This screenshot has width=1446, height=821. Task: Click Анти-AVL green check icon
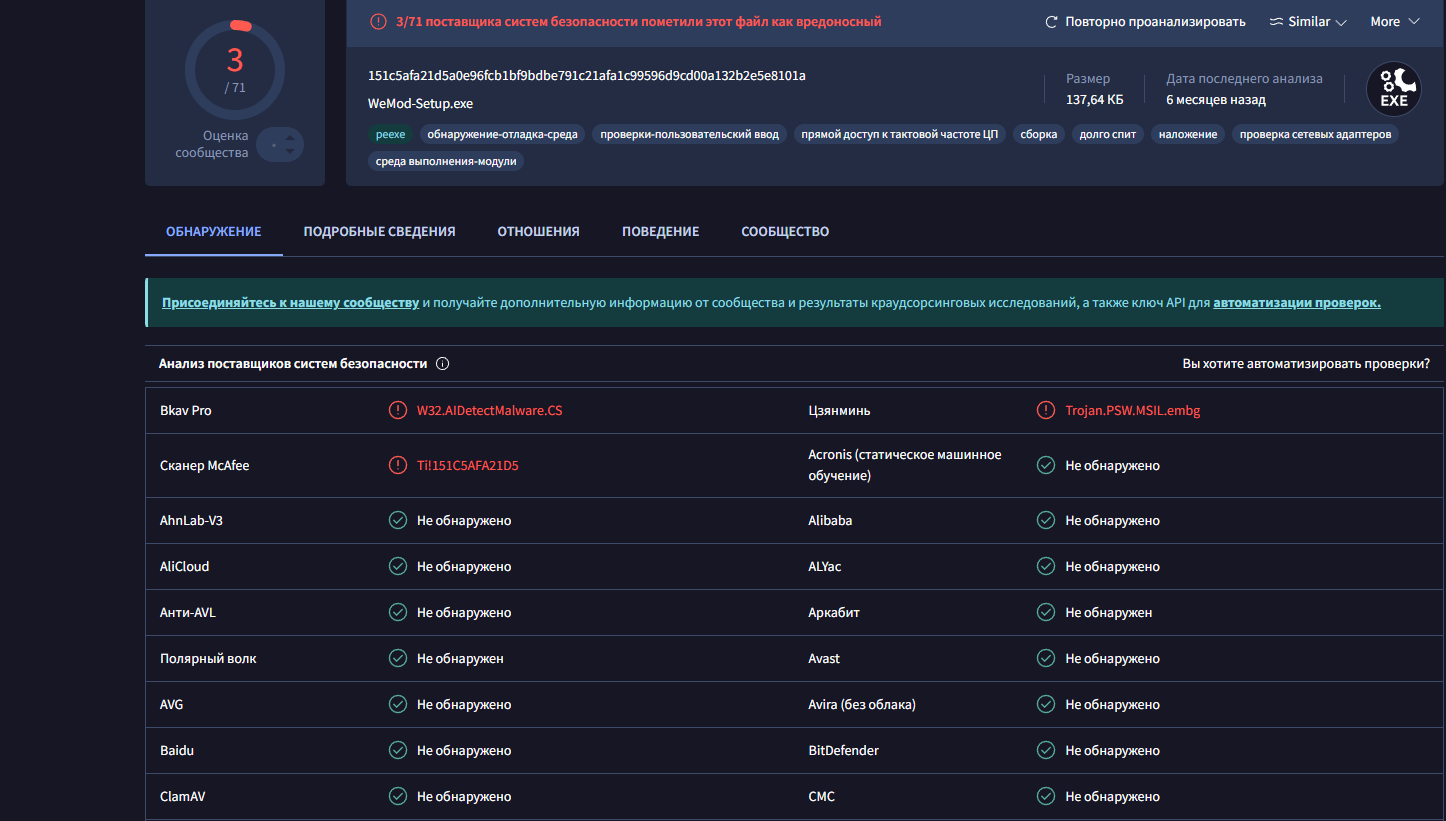(x=397, y=612)
